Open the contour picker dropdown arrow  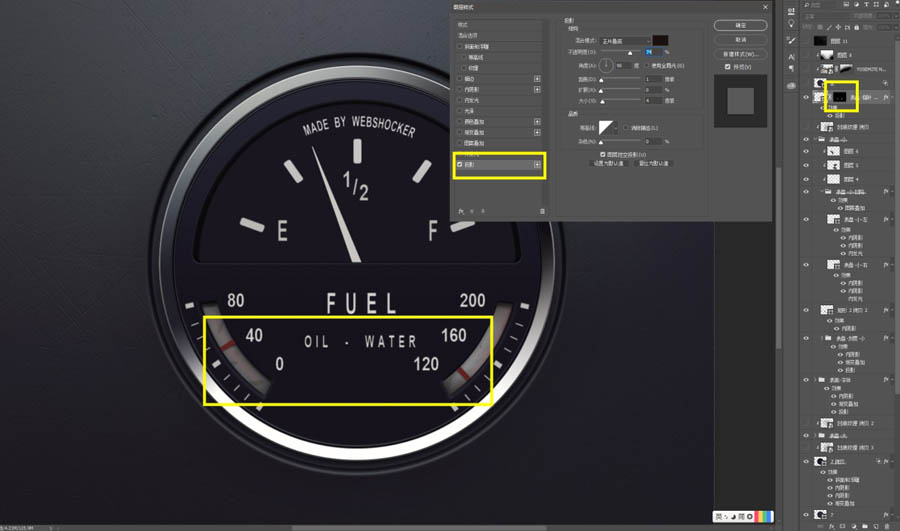point(616,128)
